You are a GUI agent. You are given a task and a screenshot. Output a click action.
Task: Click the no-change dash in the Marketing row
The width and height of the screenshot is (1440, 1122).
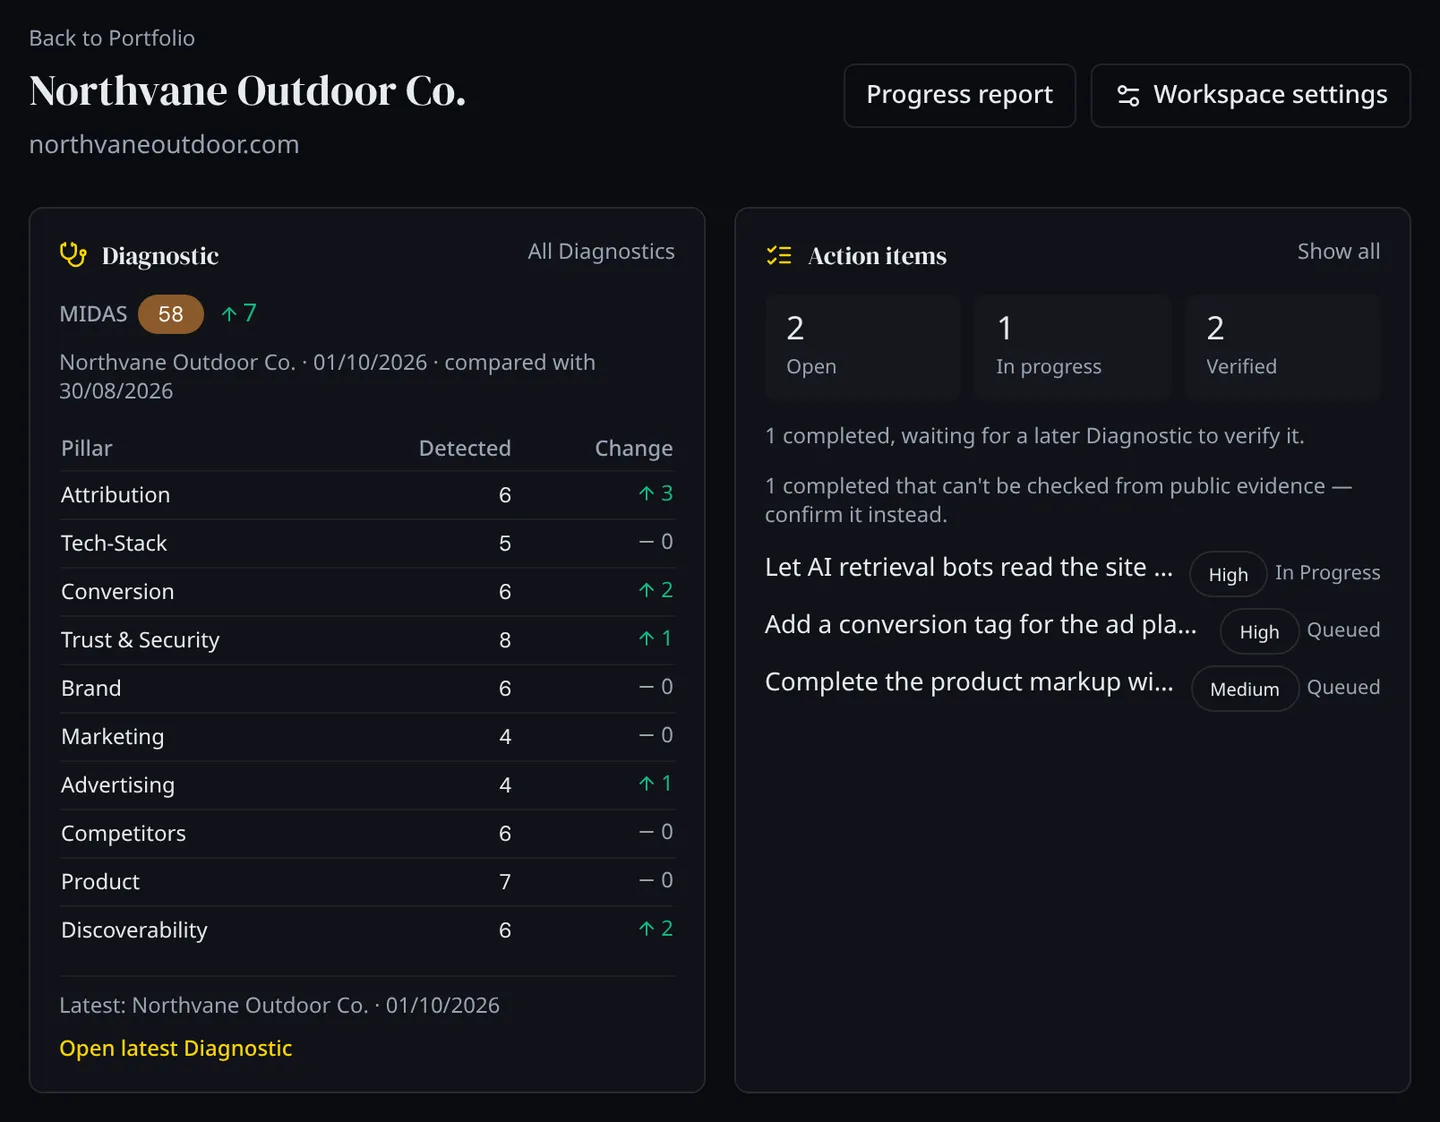[646, 735]
